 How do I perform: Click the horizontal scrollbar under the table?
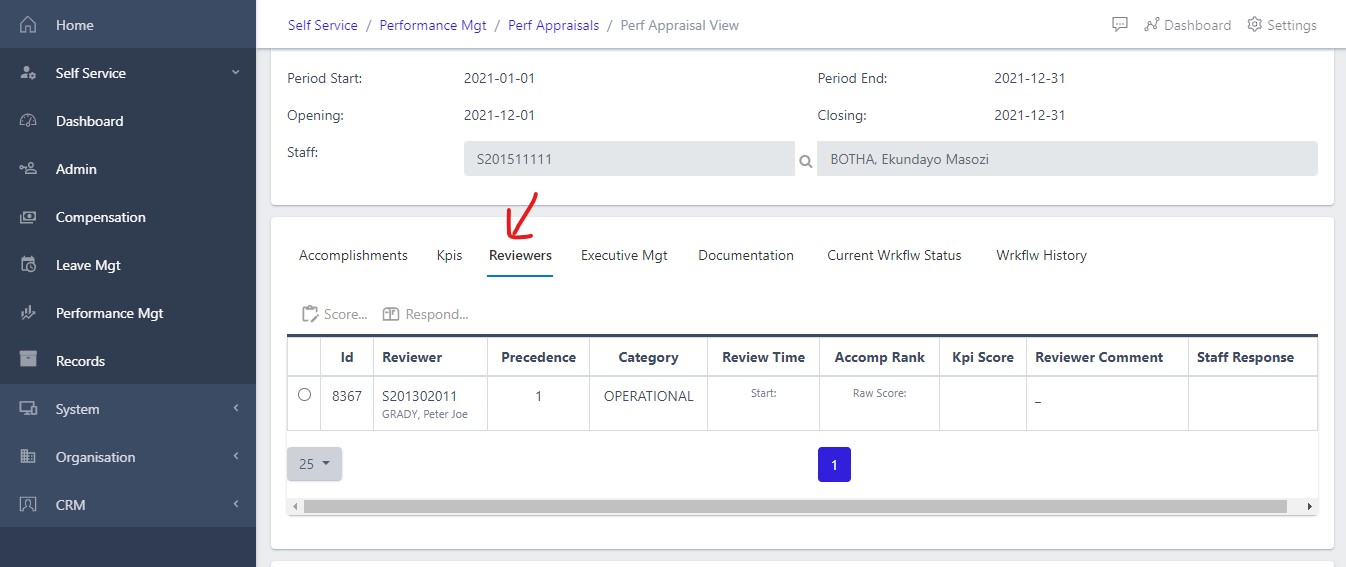795,507
